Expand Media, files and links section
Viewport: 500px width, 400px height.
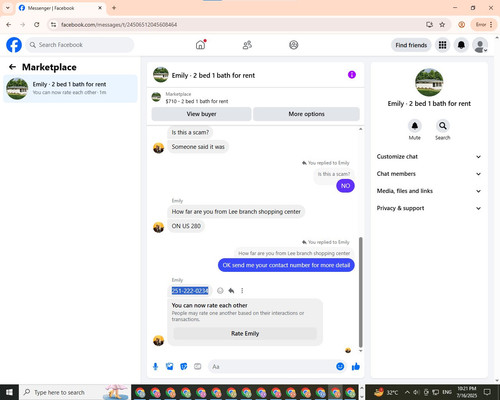[x=429, y=191]
